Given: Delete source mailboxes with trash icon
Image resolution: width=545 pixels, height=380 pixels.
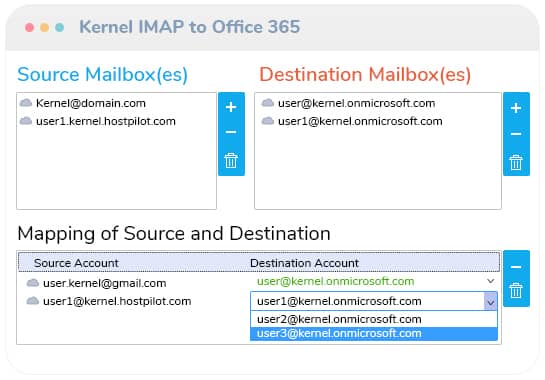Looking at the screenshot, I should [231, 160].
